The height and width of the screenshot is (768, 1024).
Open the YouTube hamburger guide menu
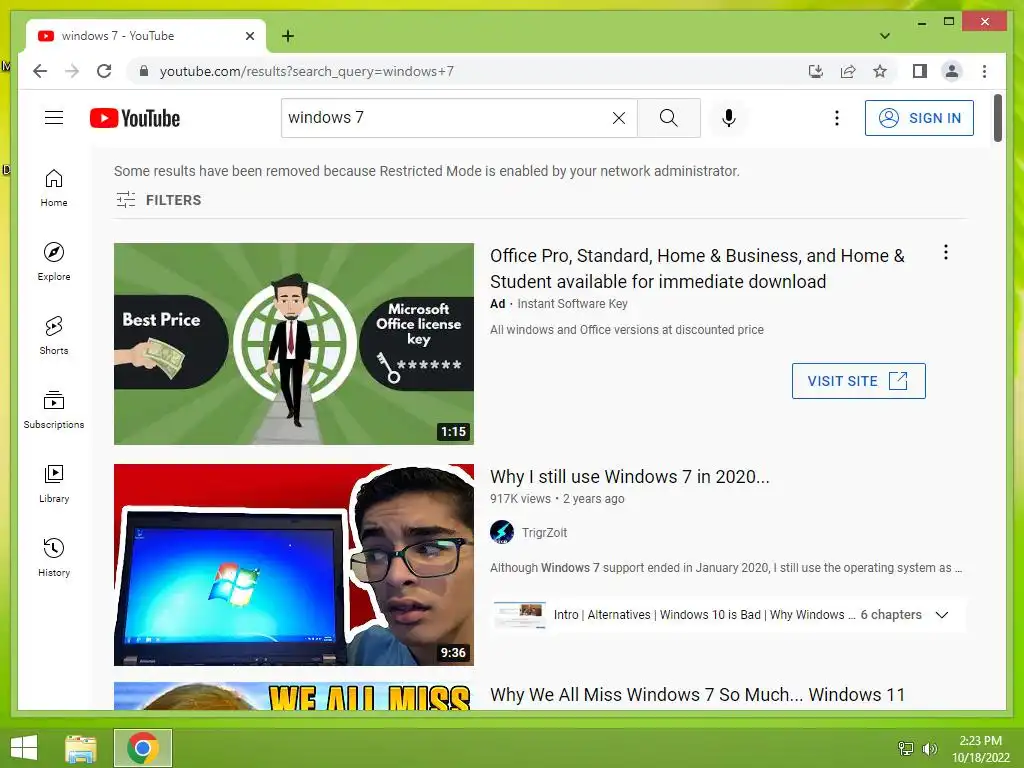pyautogui.click(x=54, y=118)
